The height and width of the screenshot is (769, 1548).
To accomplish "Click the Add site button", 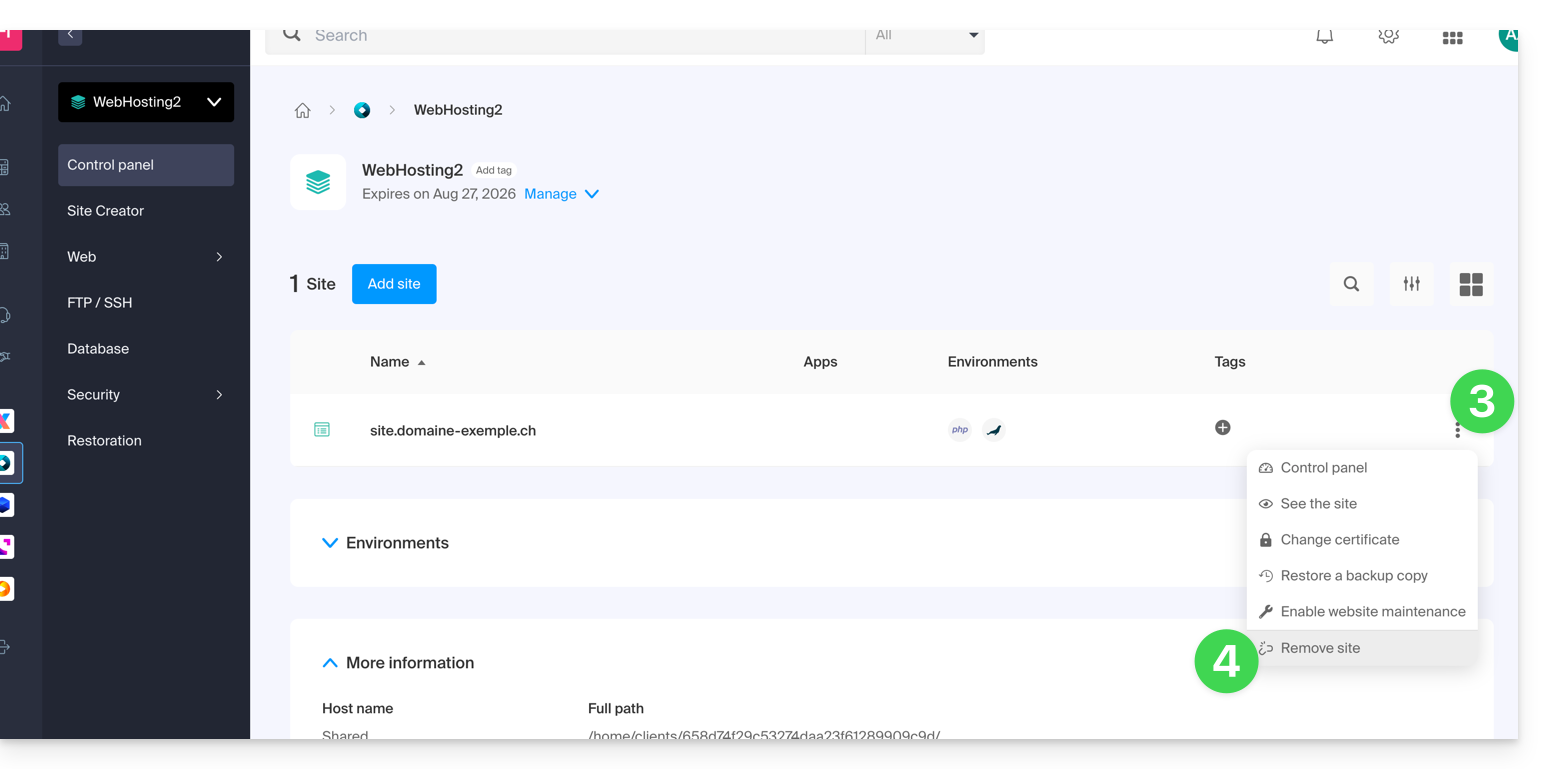I will click(394, 284).
